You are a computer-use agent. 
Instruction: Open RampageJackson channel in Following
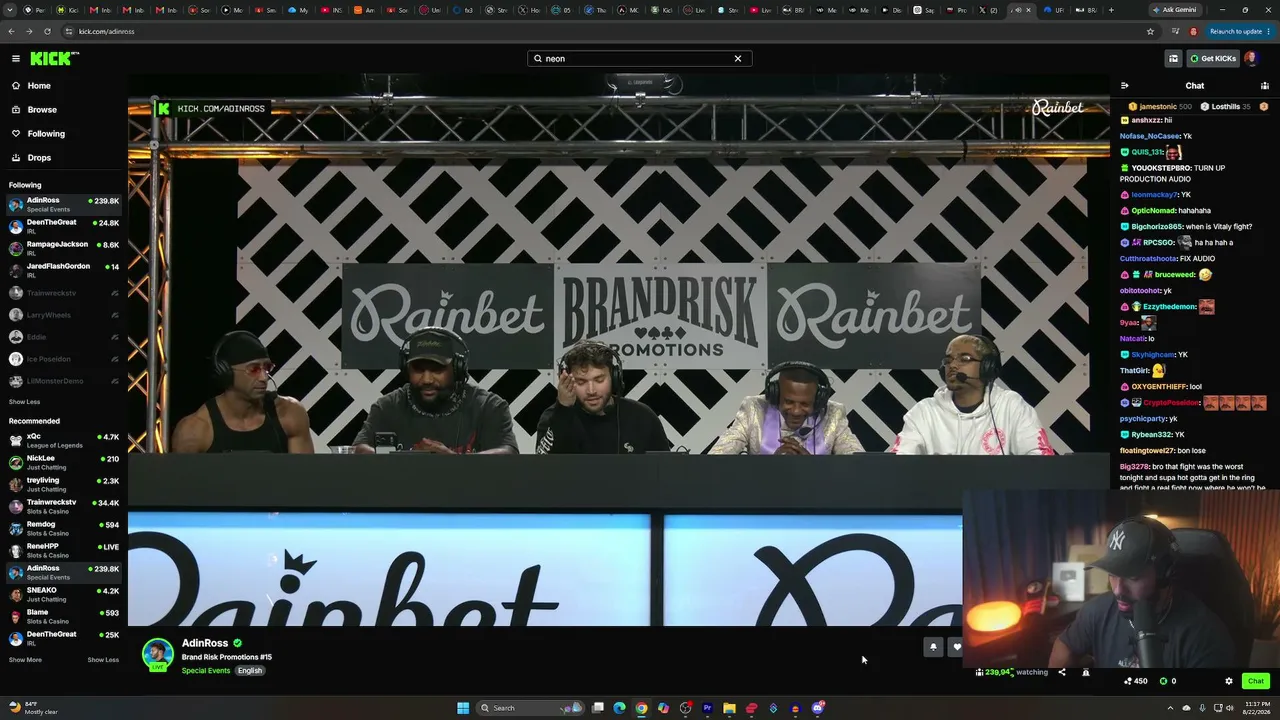pos(63,249)
